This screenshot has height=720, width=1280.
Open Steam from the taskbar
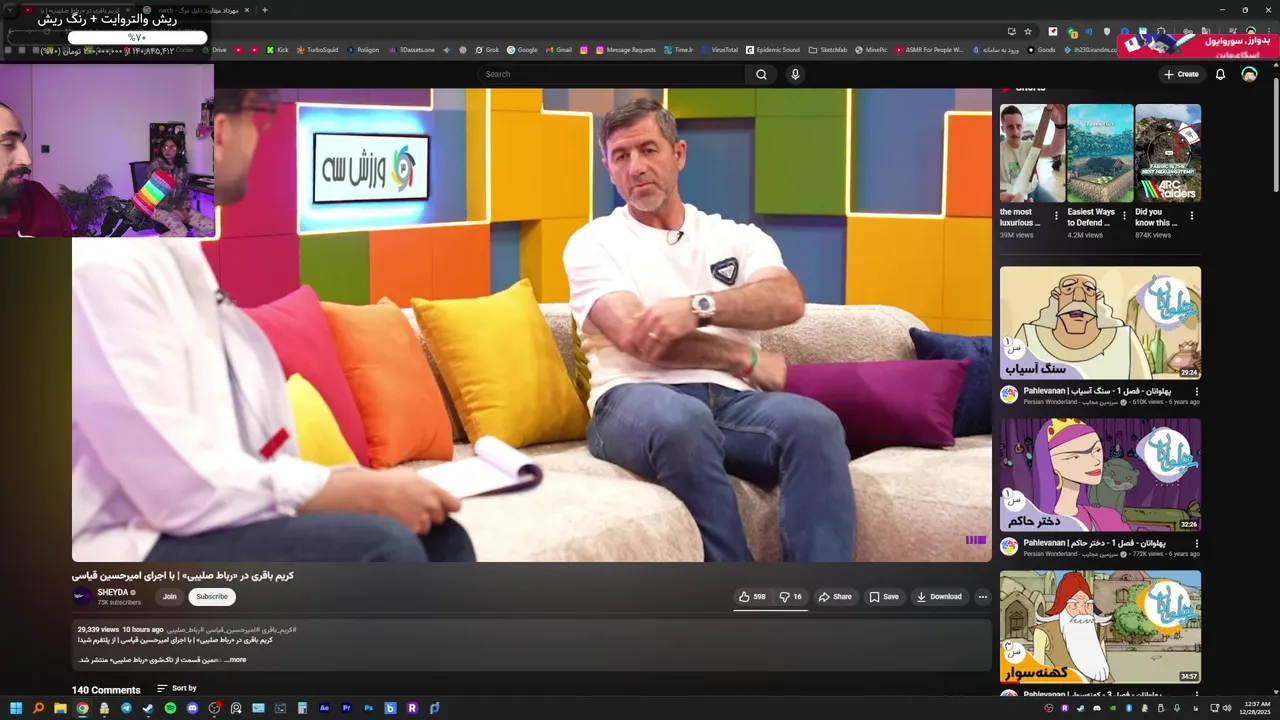coord(148,708)
